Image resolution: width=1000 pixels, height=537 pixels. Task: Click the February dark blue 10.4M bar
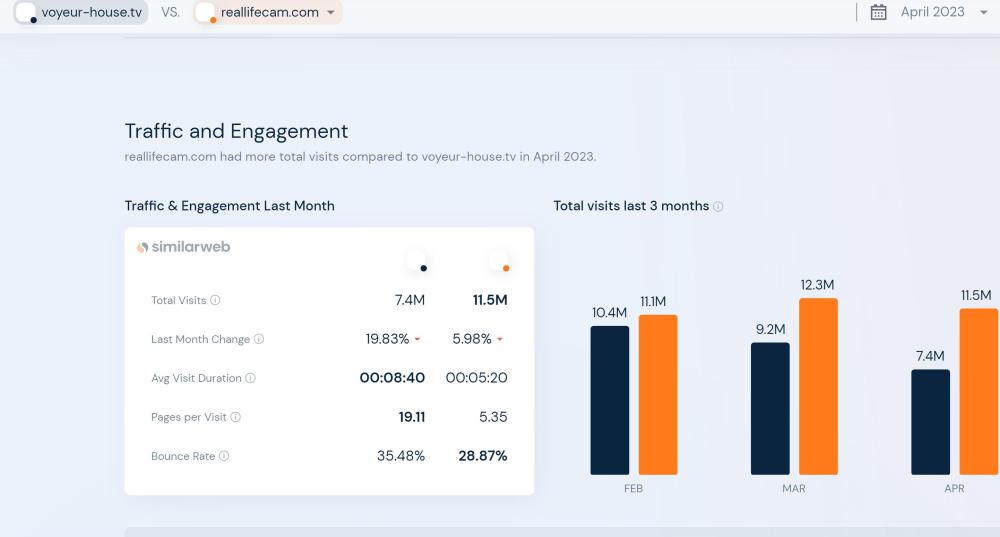point(609,400)
